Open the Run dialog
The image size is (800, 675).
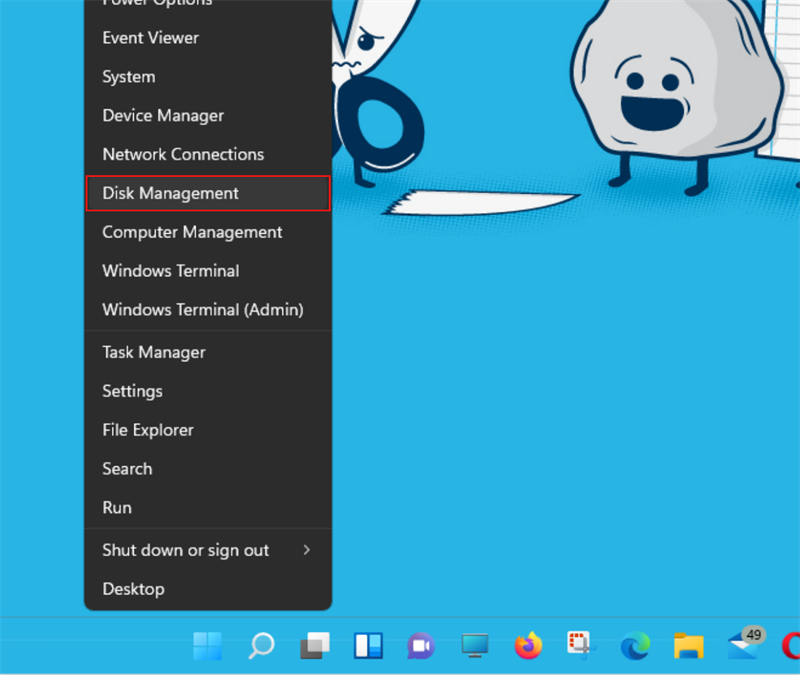[116, 507]
